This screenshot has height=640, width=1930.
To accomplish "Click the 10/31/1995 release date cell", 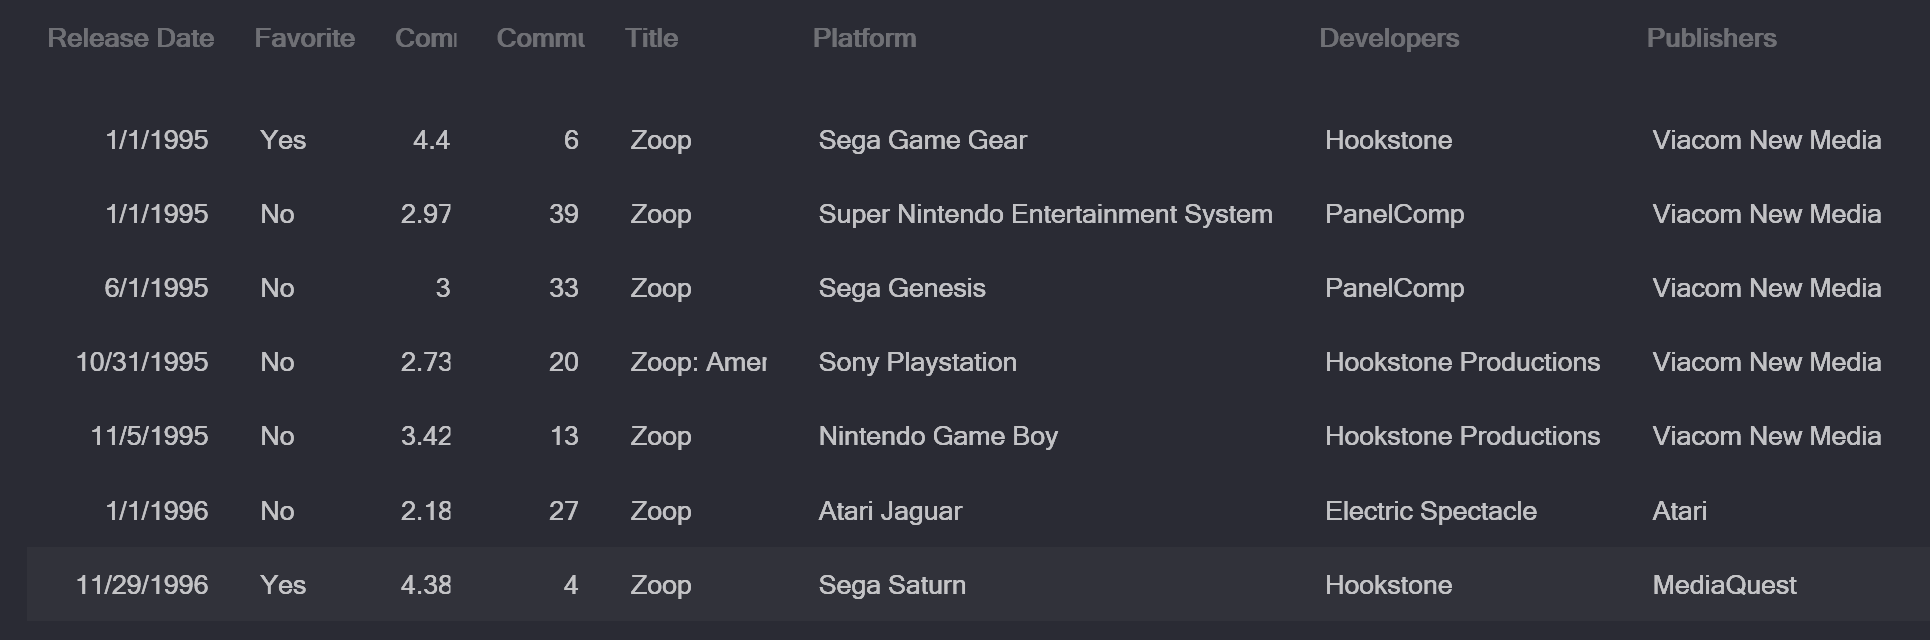I will coord(142,362).
